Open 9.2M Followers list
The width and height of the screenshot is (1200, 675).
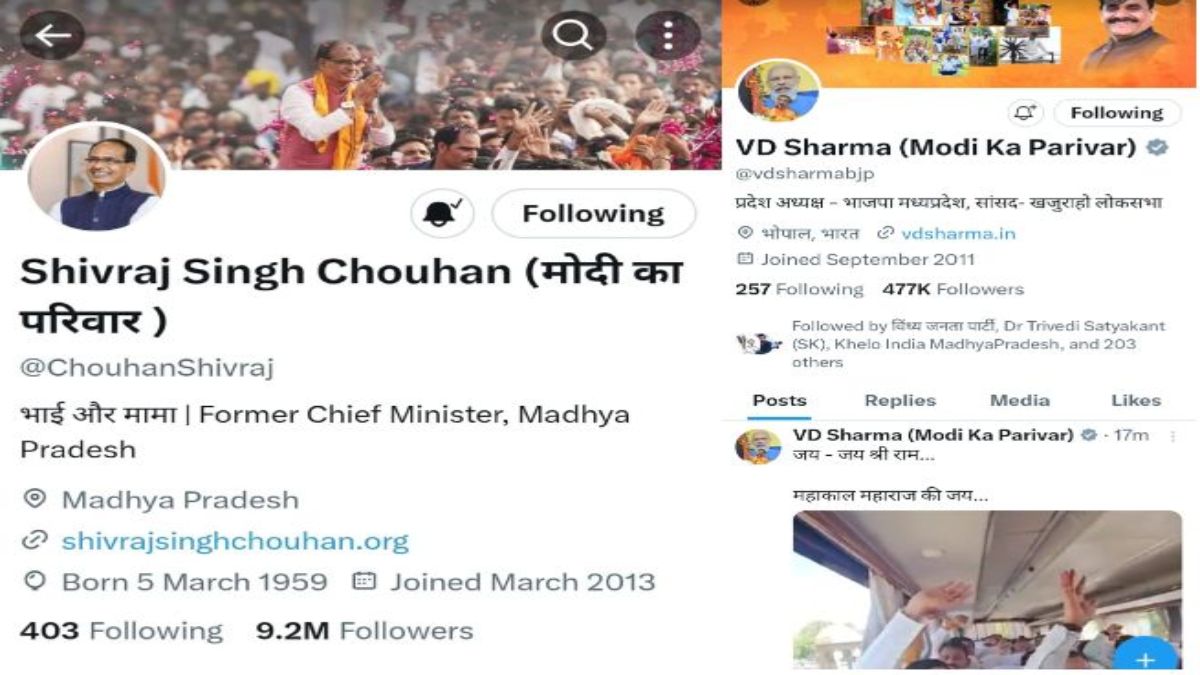365,631
